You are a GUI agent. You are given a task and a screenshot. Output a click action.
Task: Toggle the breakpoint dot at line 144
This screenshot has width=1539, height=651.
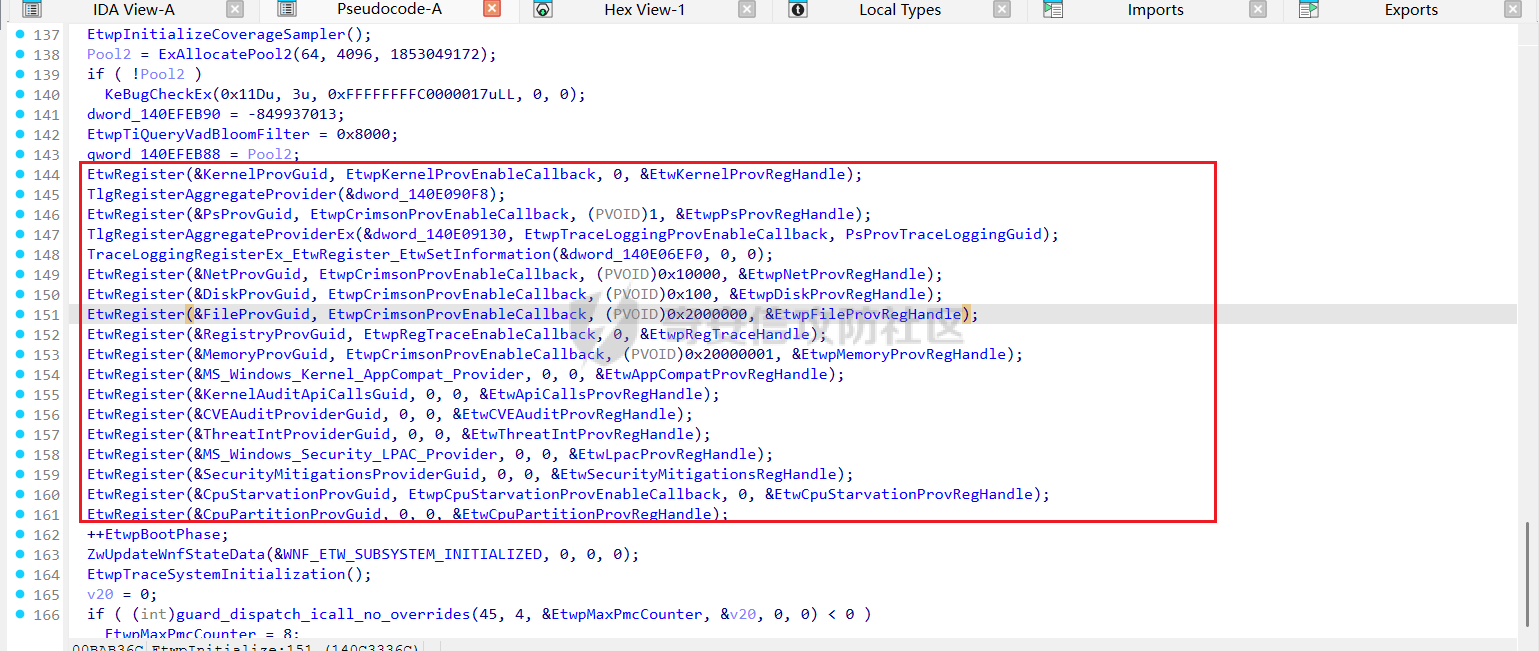(x=22, y=174)
